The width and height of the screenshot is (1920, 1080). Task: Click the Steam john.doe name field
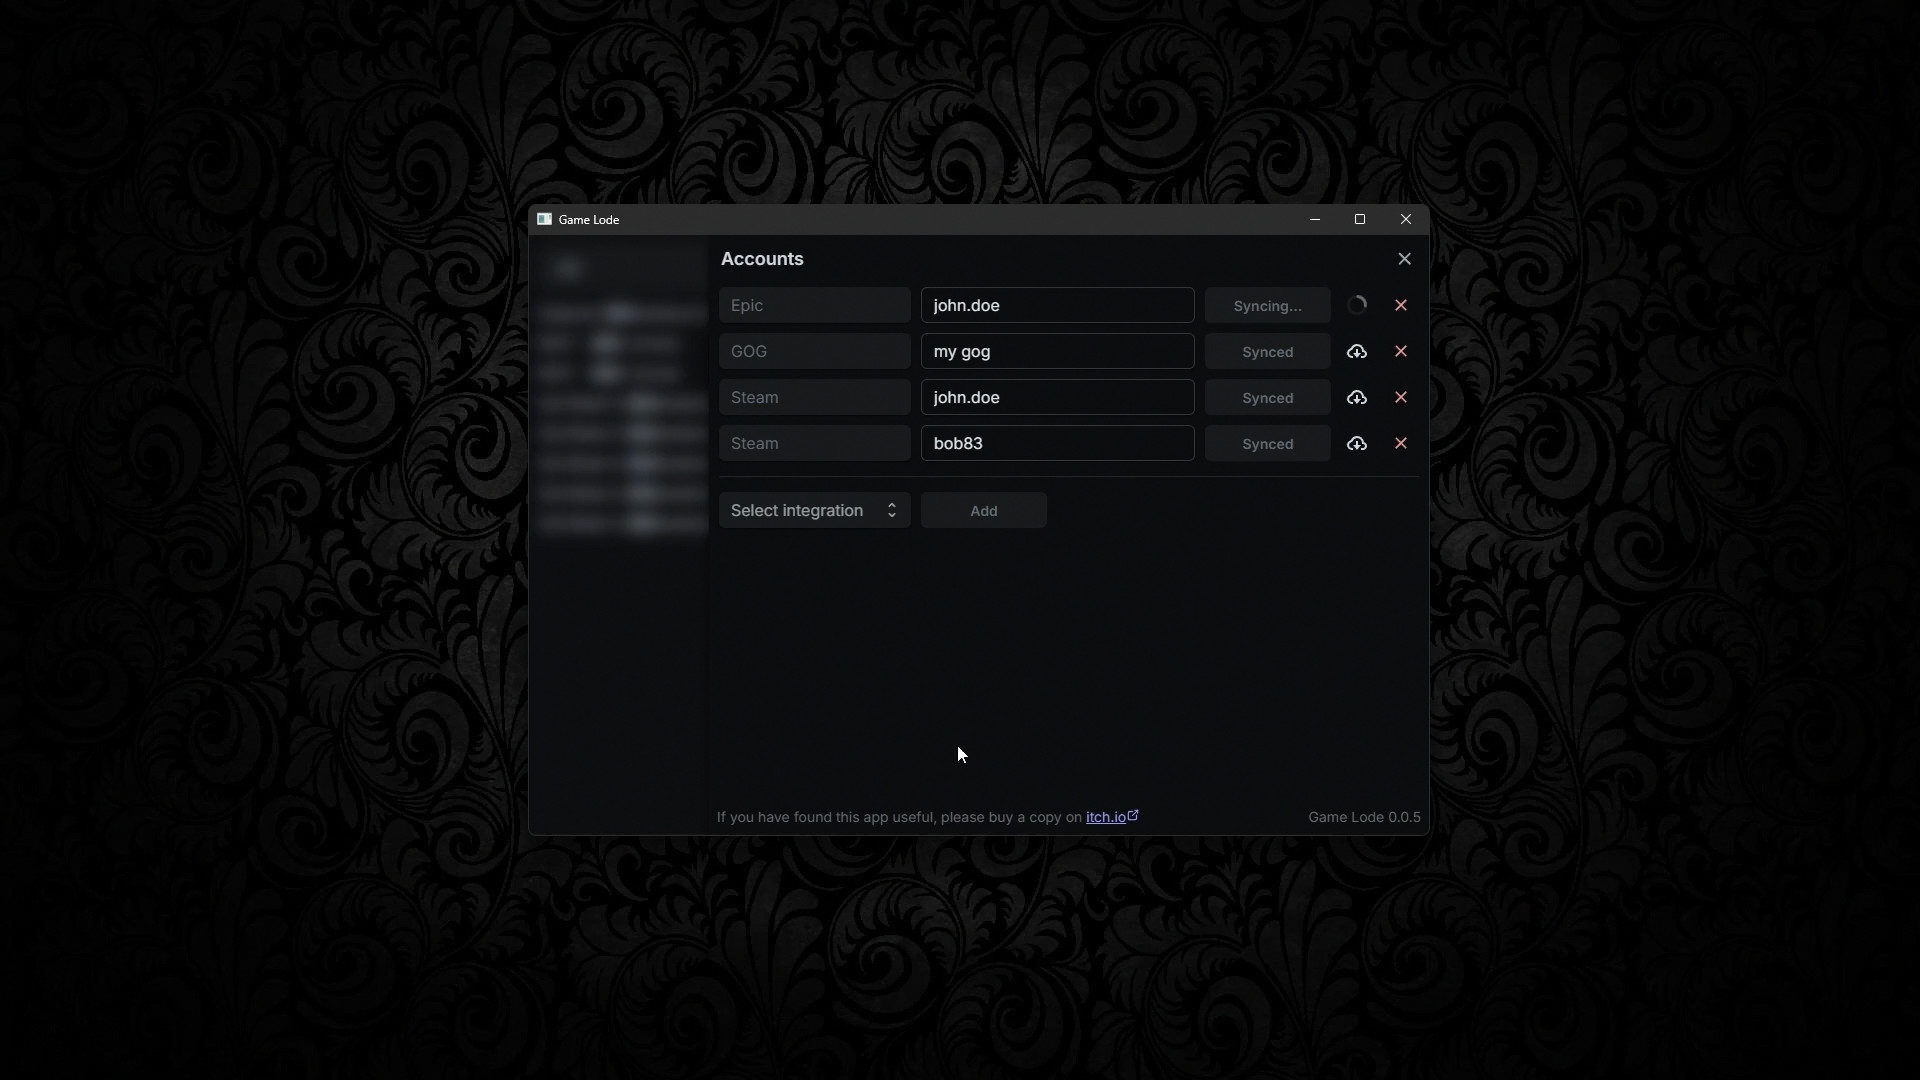coord(1057,398)
